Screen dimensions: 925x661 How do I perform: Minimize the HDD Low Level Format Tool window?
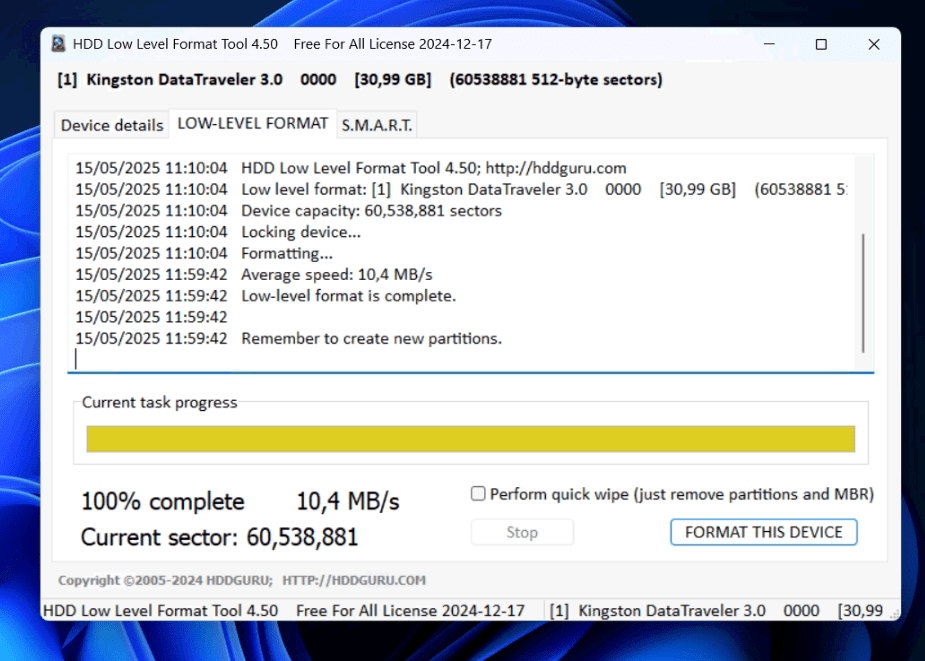(769, 44)
